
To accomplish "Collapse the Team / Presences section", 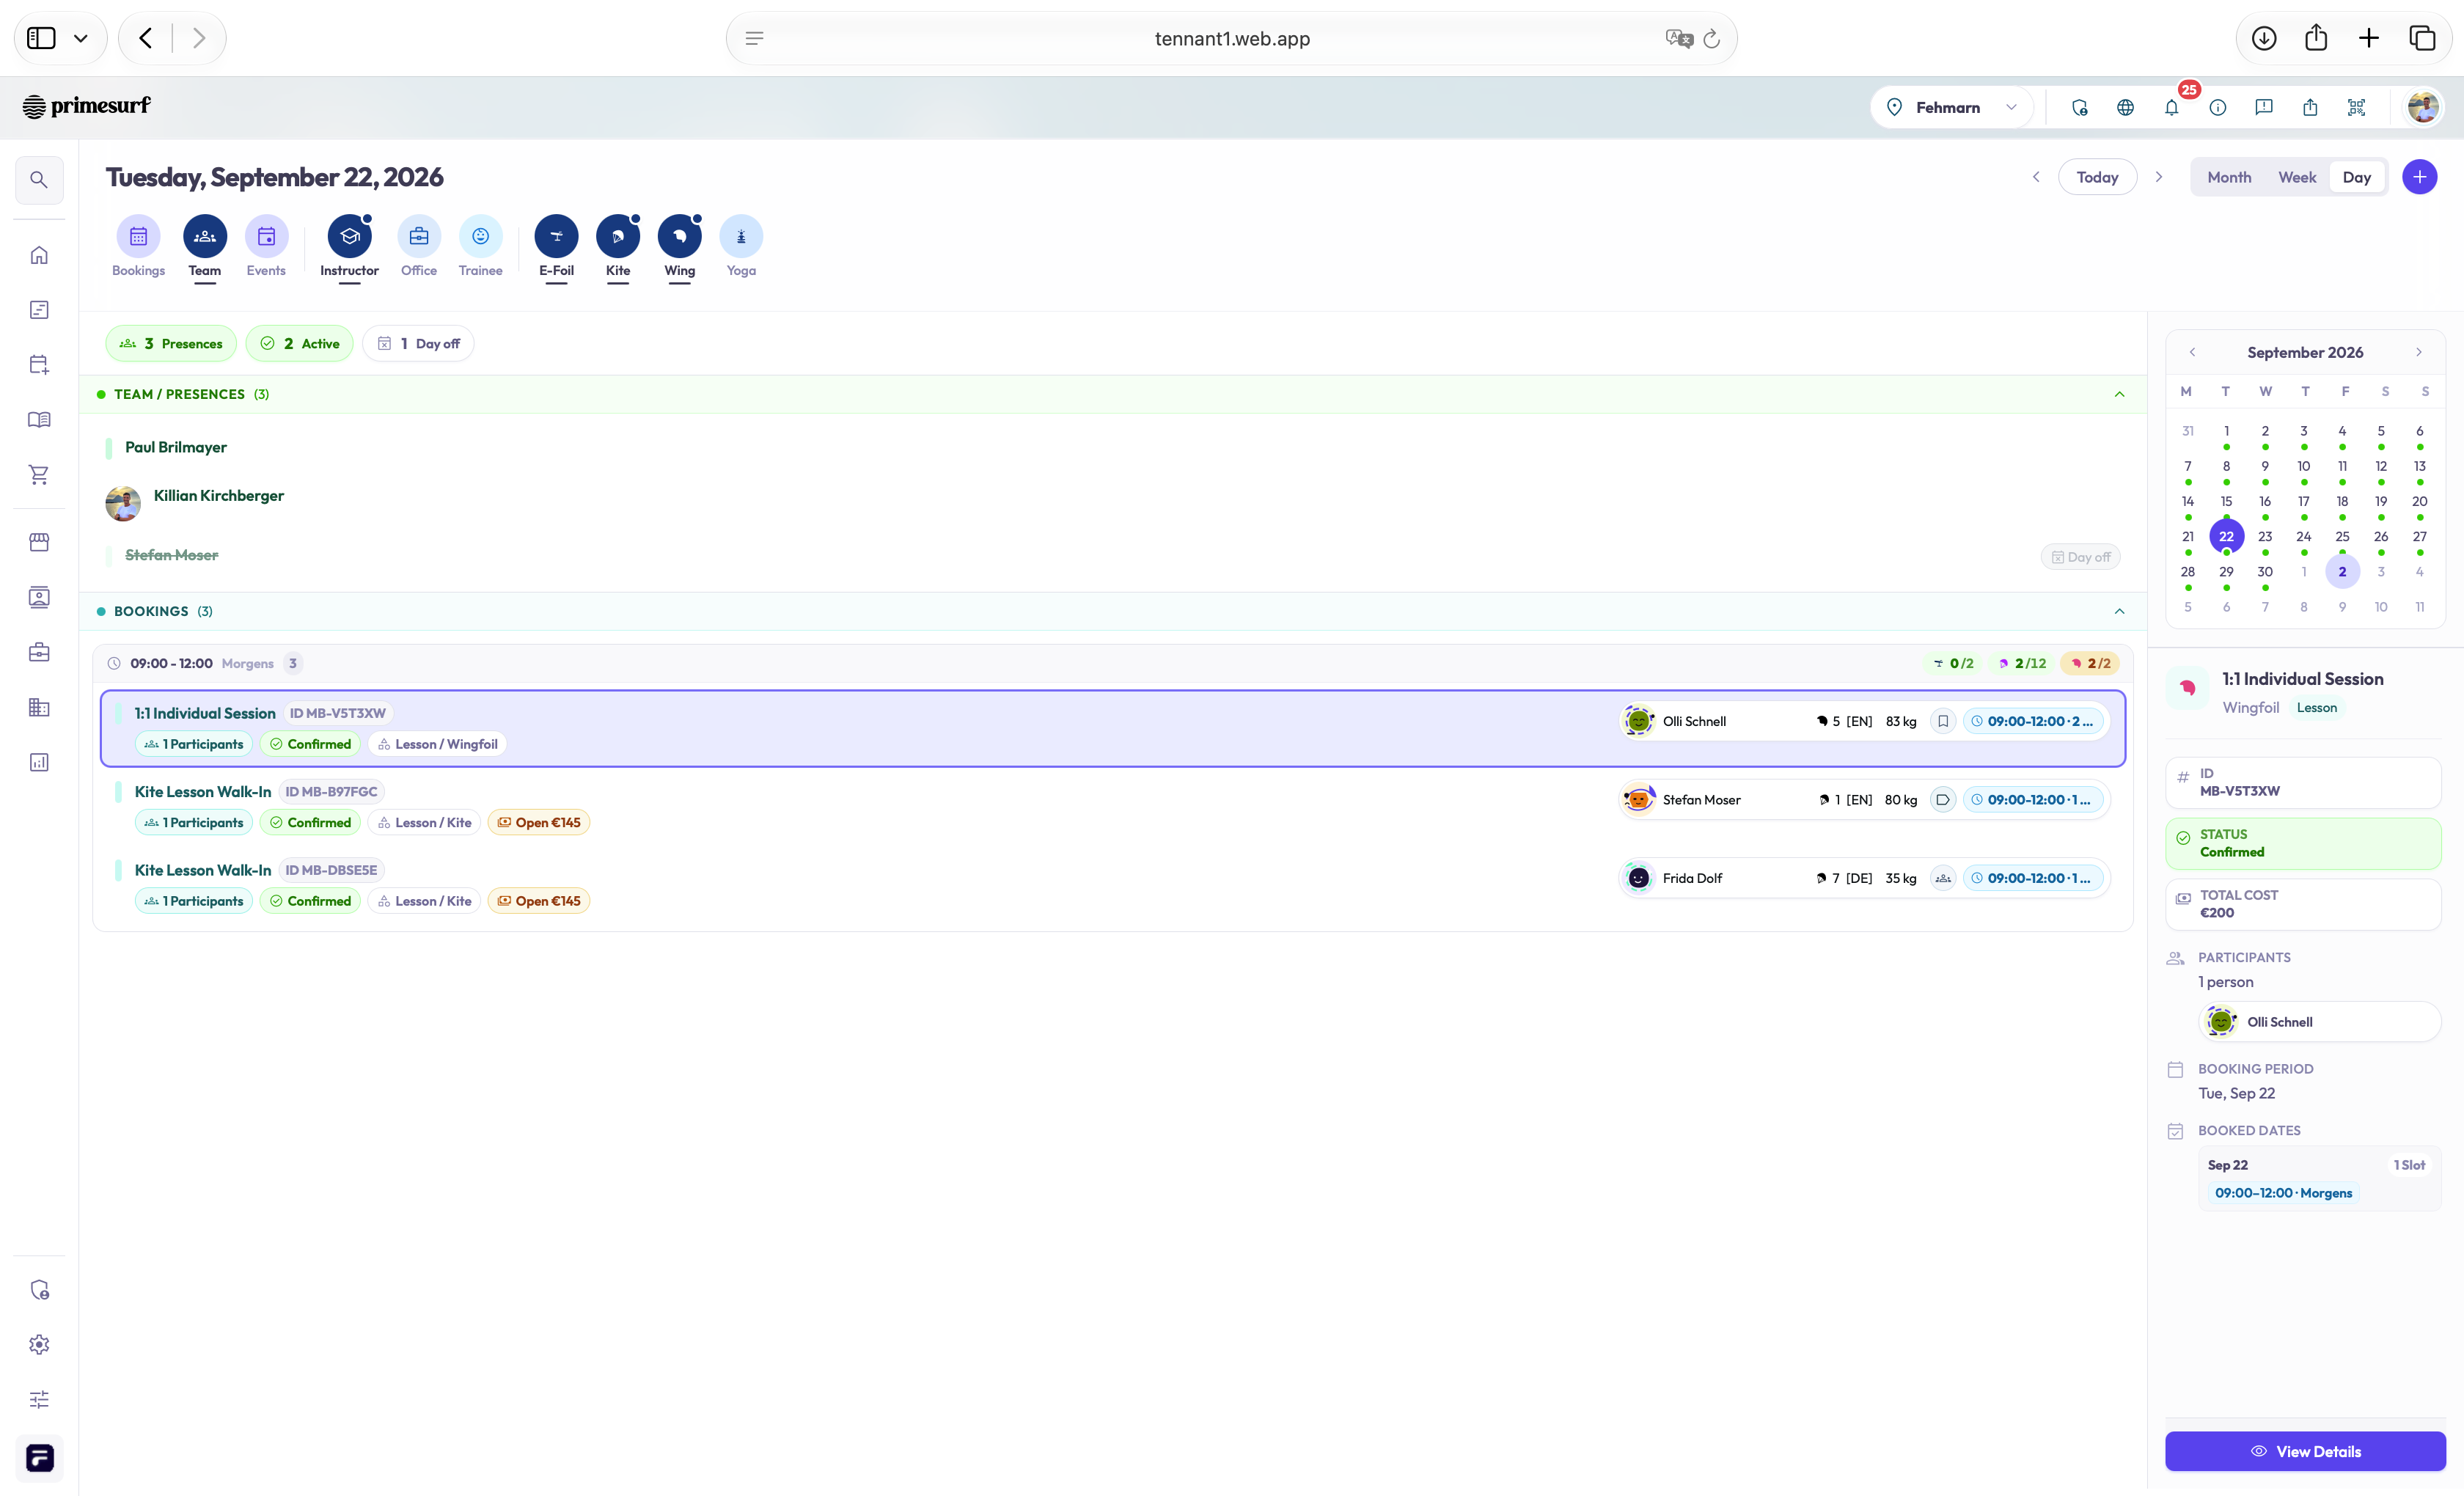I will 2119,394.
